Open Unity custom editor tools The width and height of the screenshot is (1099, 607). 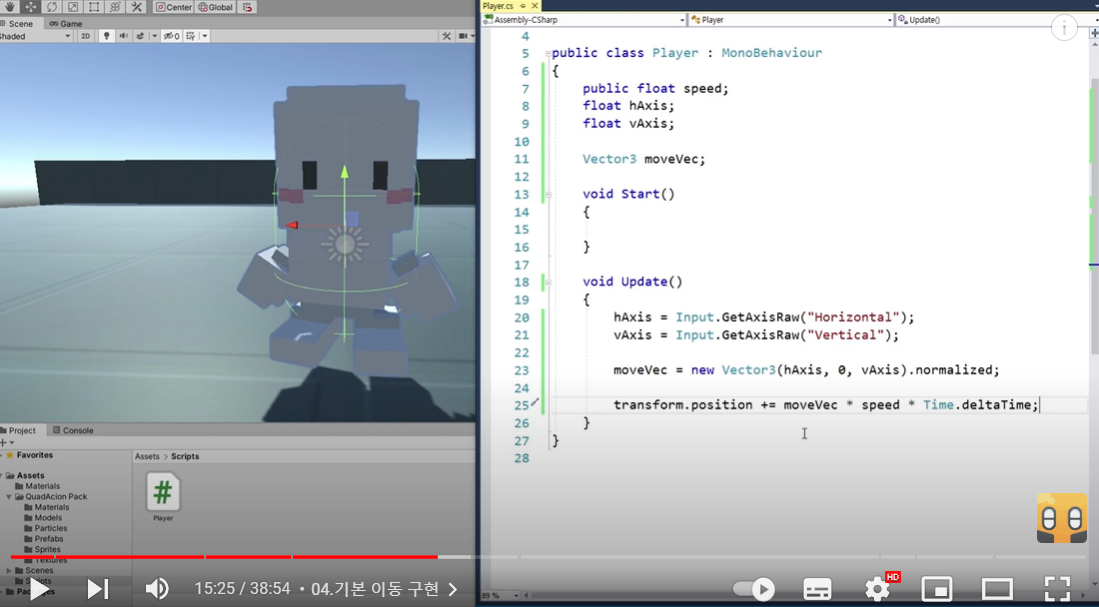pyautogui.click(x=136, y=7)
